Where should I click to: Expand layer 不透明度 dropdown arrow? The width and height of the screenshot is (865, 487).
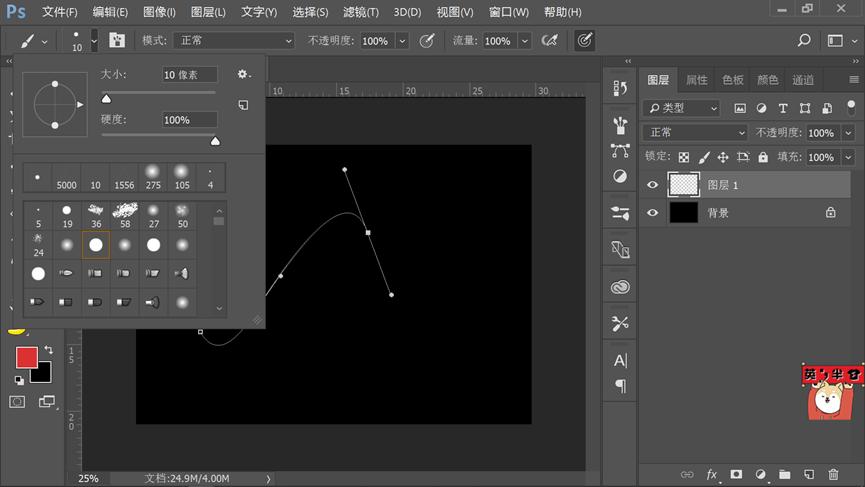pos(848,133)
